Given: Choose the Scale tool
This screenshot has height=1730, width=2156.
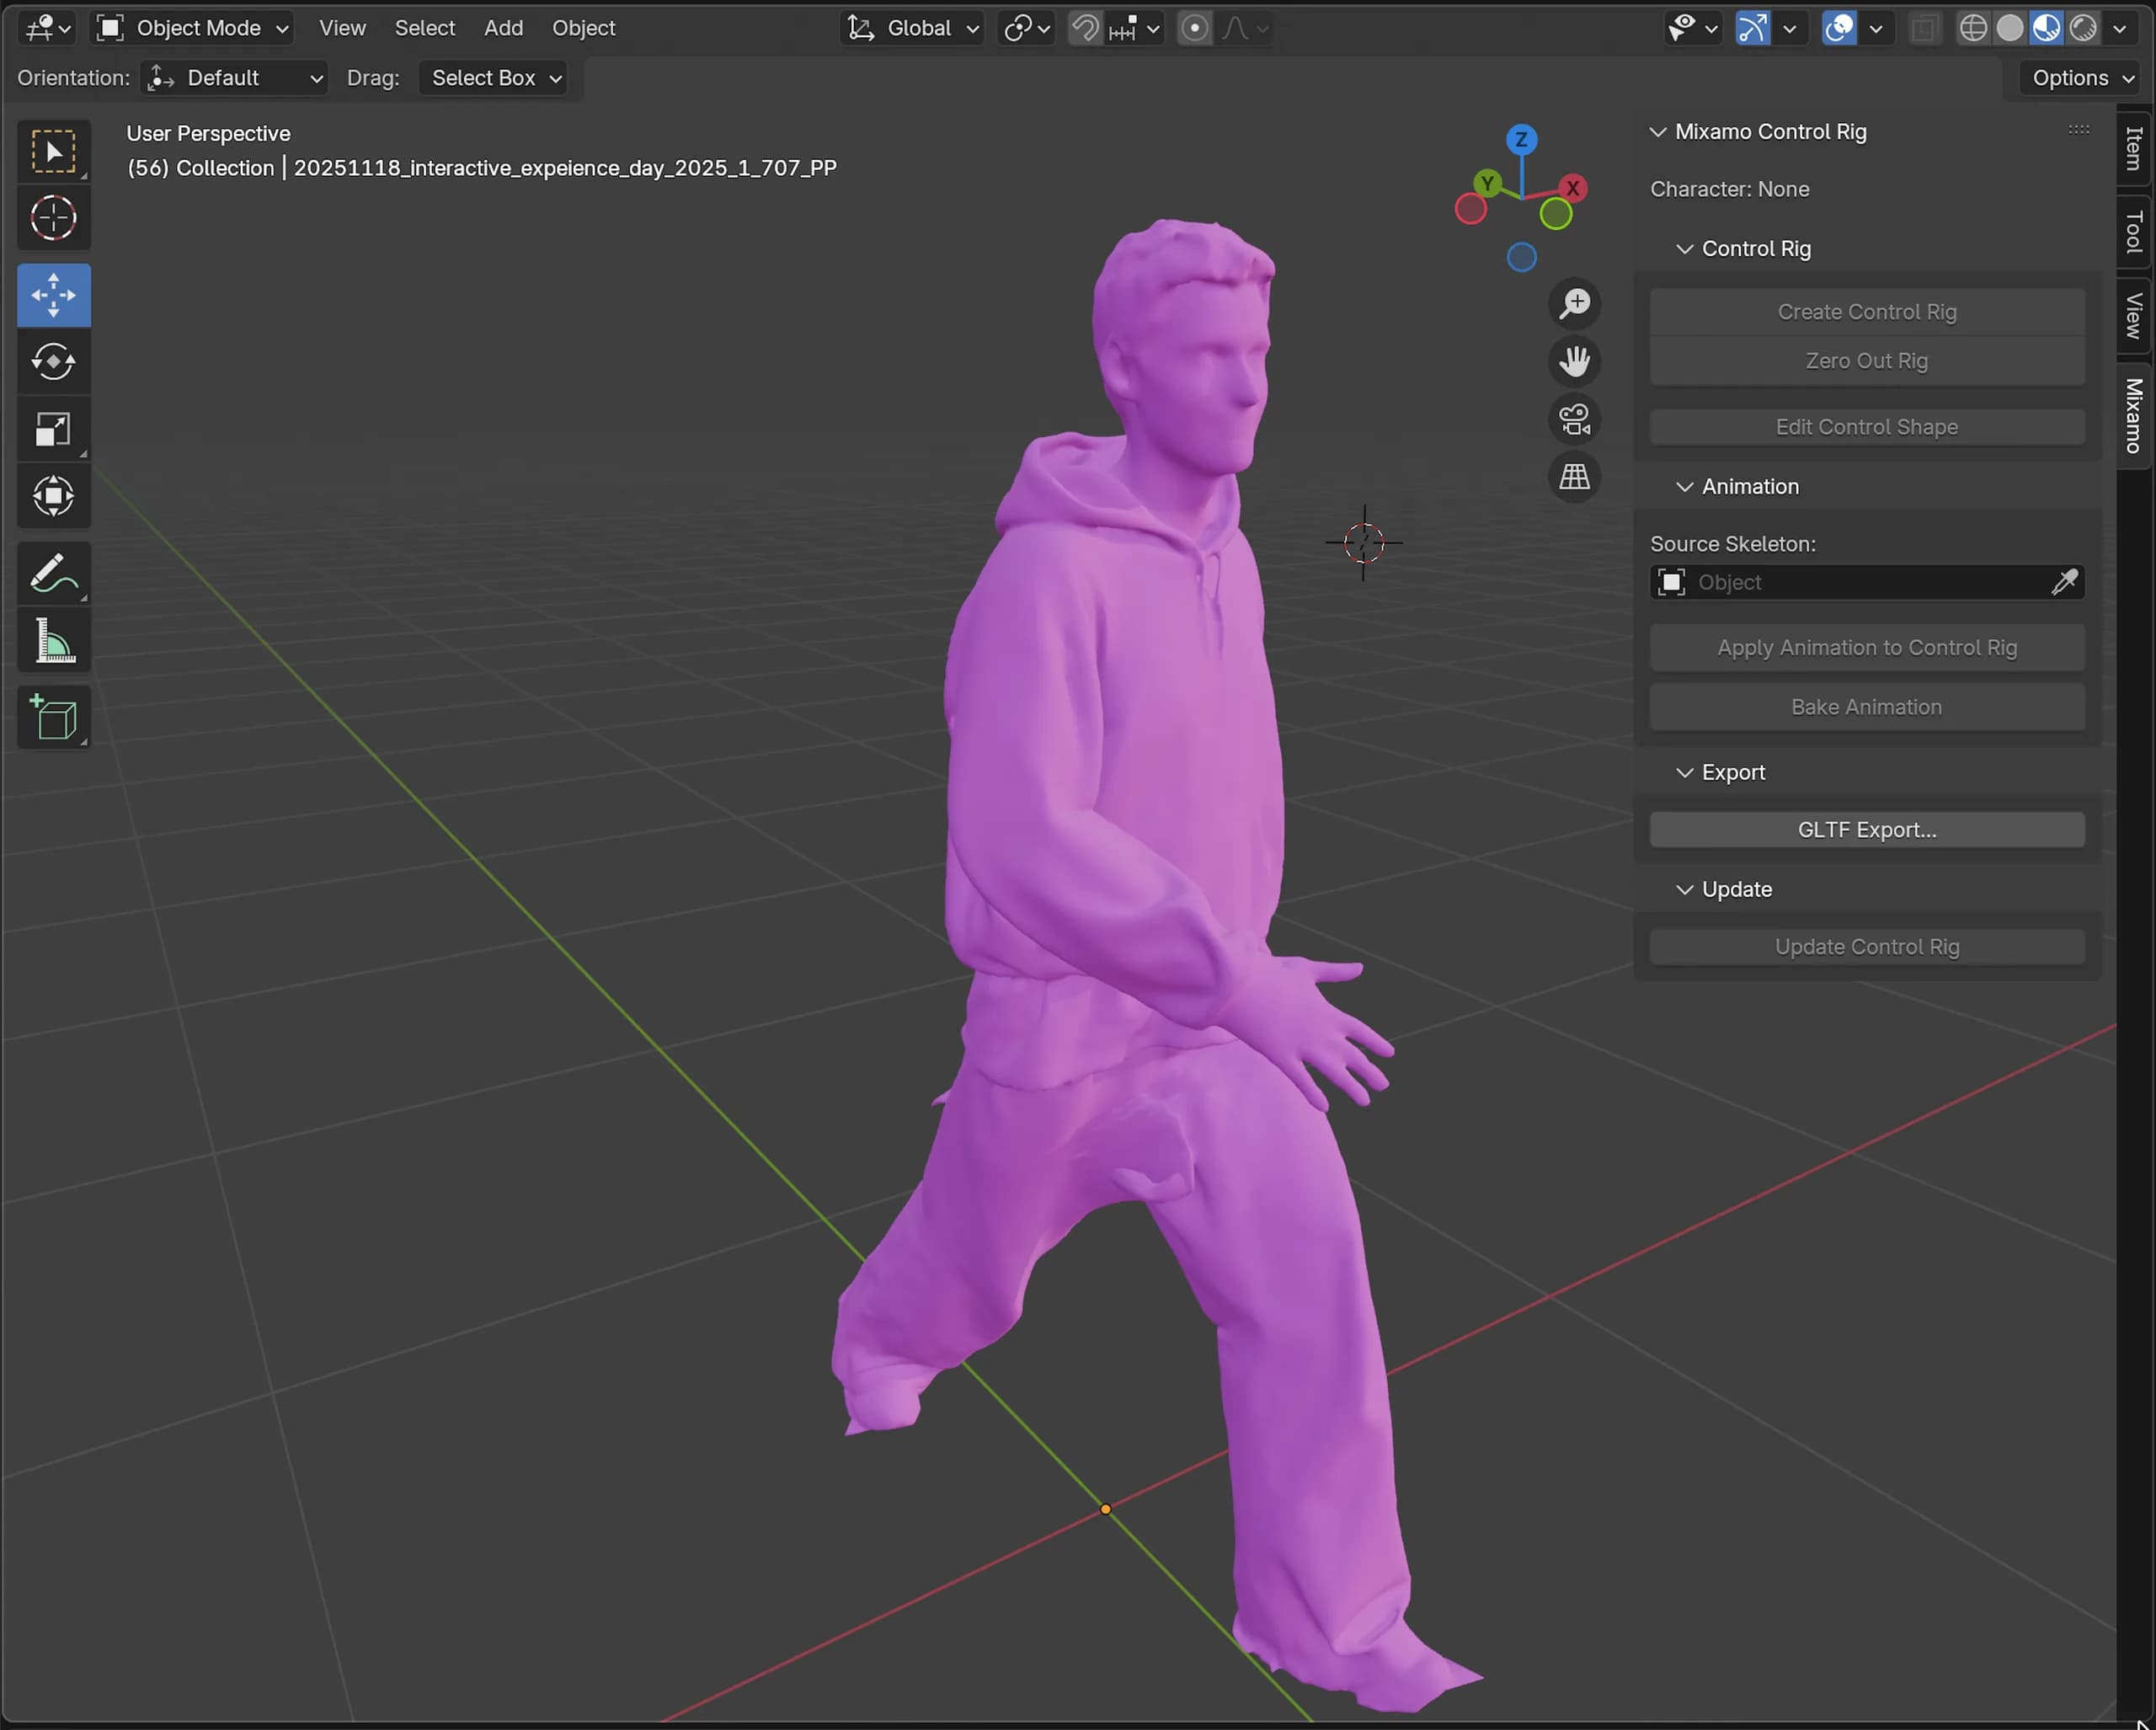Looking at the screenshot, I should coord(53,430).
